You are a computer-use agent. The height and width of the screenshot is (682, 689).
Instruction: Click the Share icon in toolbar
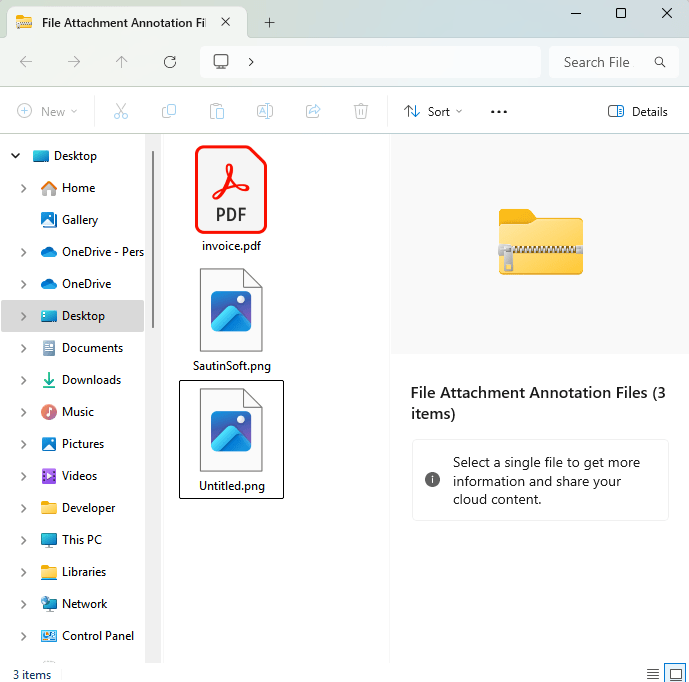point(313,111)
